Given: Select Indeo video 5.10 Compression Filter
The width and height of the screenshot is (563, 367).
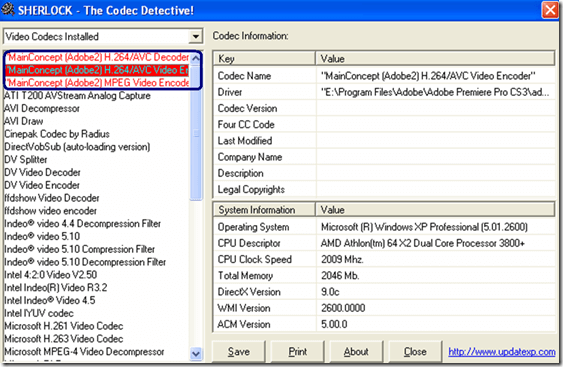Looking at the screenshot, I should [79, 249].
